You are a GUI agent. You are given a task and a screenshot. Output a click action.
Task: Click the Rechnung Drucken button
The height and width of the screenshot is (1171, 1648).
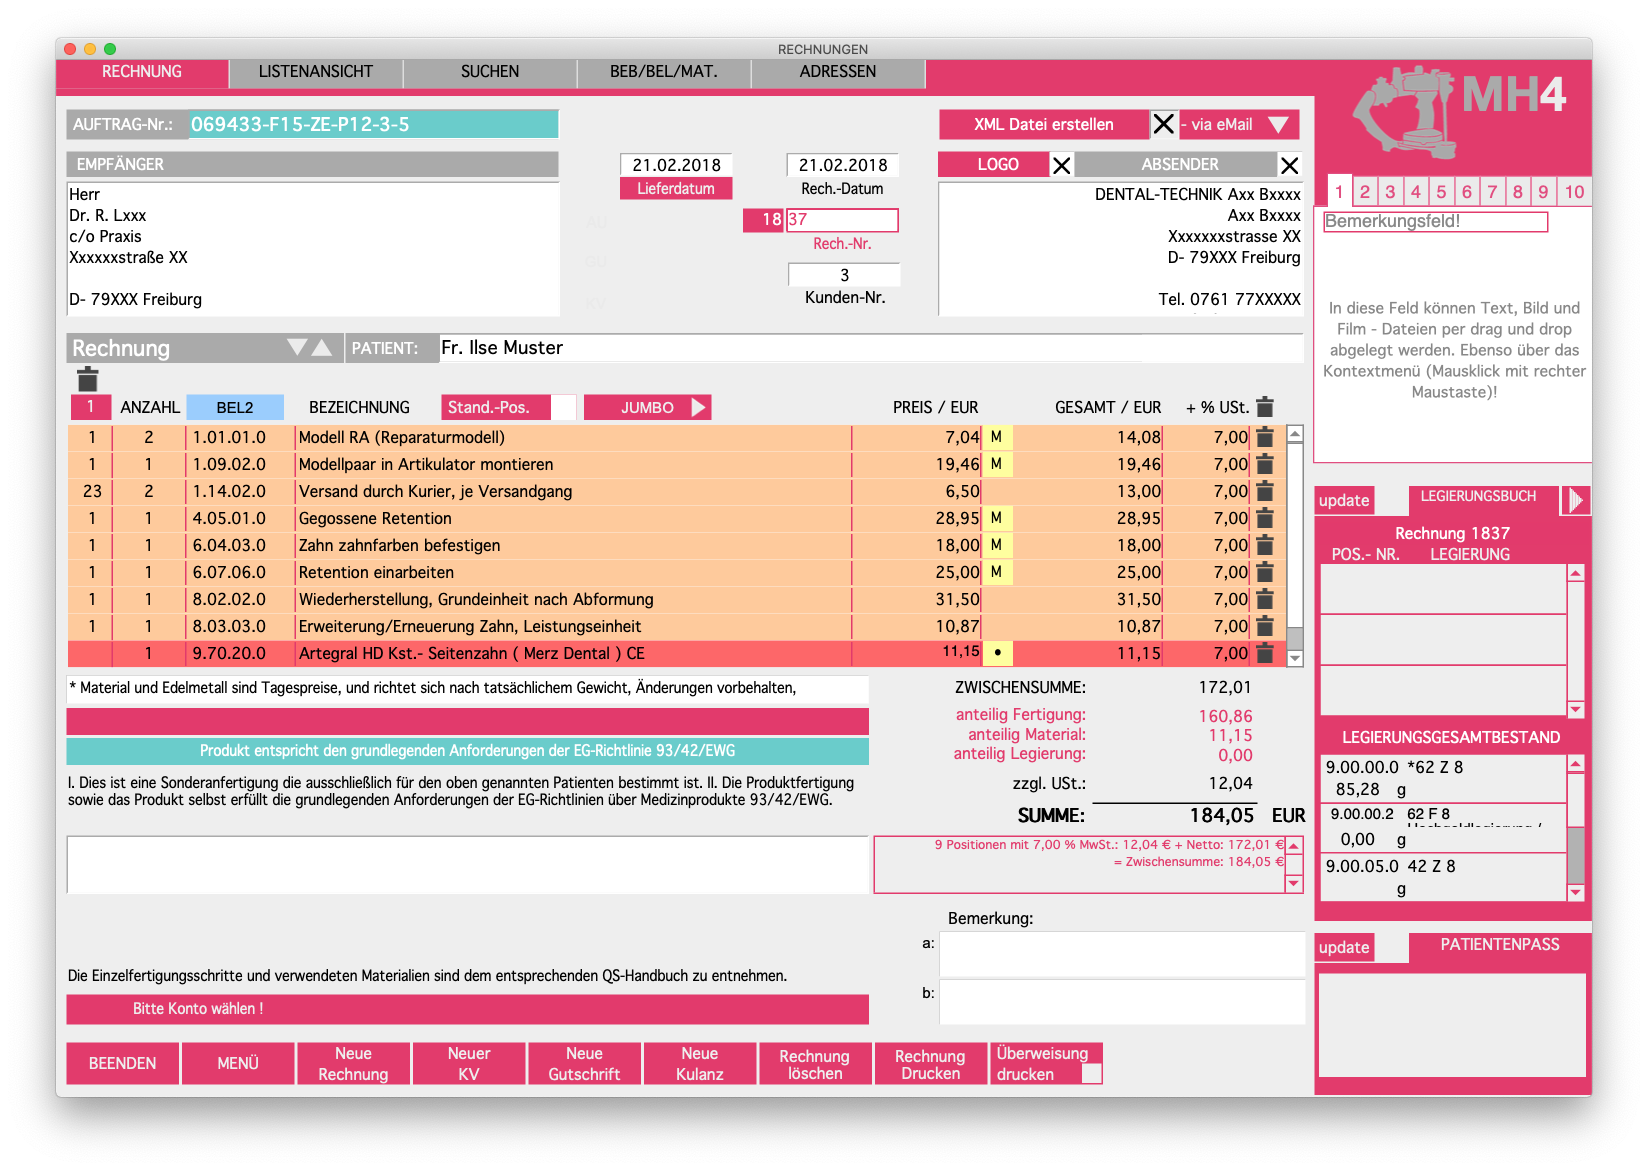(929, 1064)
